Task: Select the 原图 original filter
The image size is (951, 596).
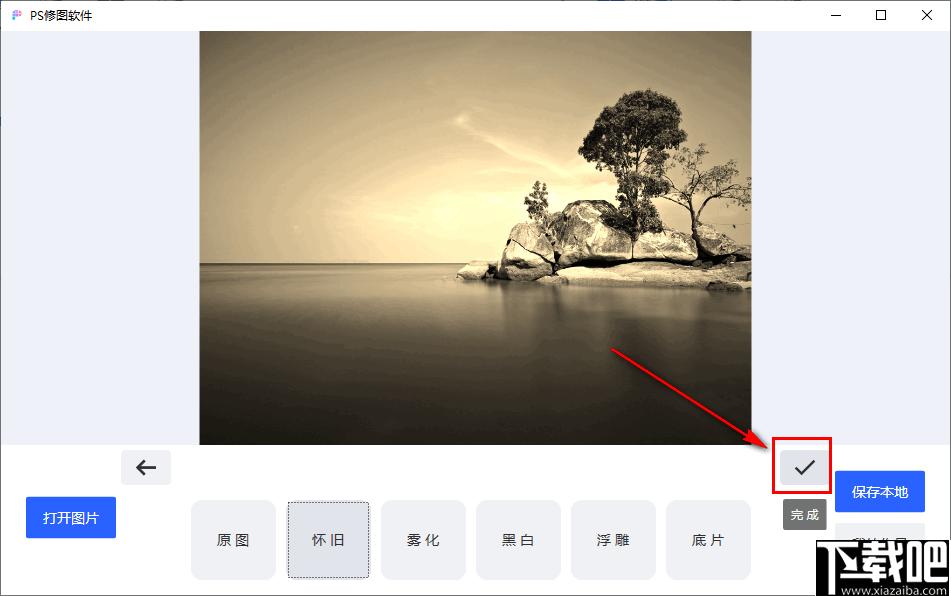Action: [x=234, y=540]
